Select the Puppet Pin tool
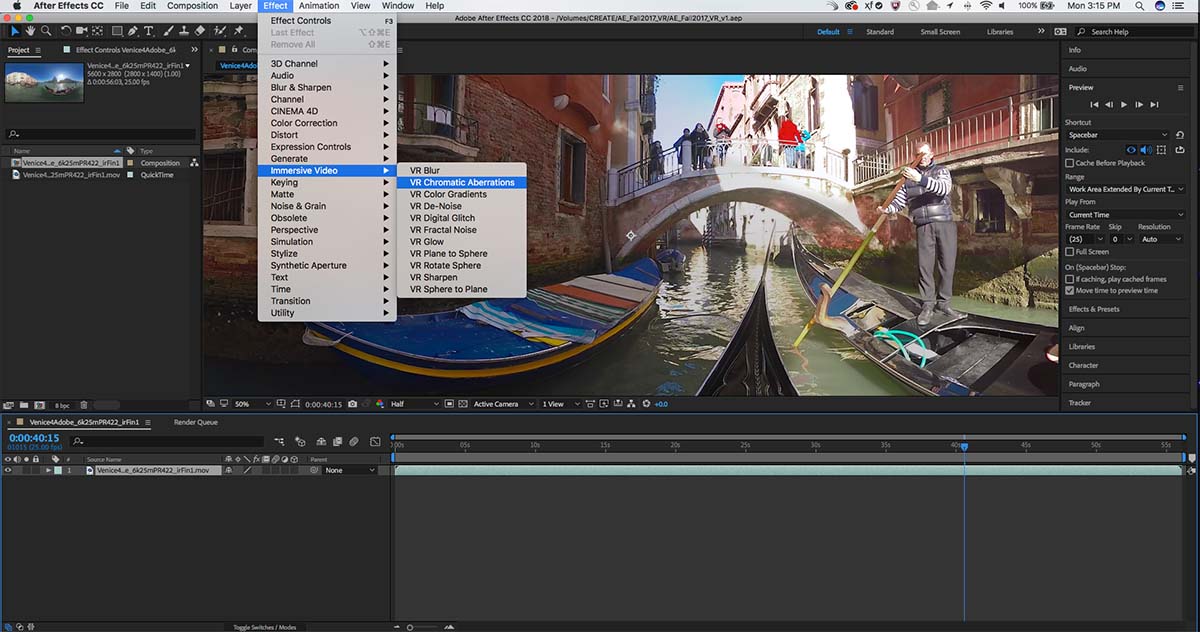The image size is (1200, 632). (238, 31)
